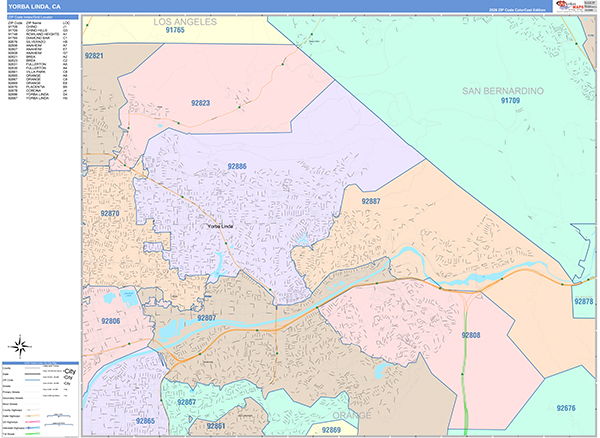Click the ZIP Code boundary line sample in legend

[33, 380]
